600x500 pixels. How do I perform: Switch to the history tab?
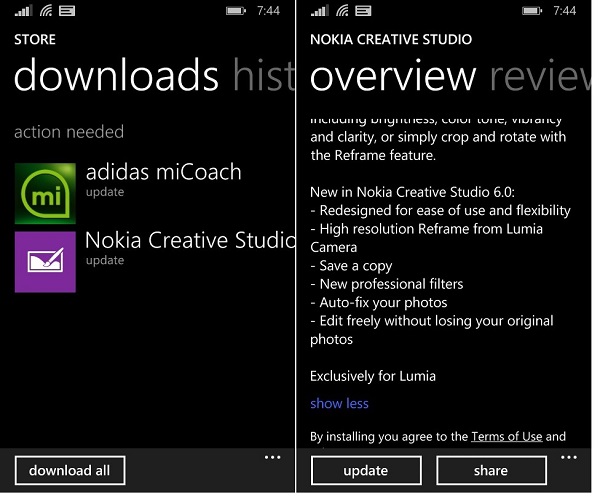point(264,75)
